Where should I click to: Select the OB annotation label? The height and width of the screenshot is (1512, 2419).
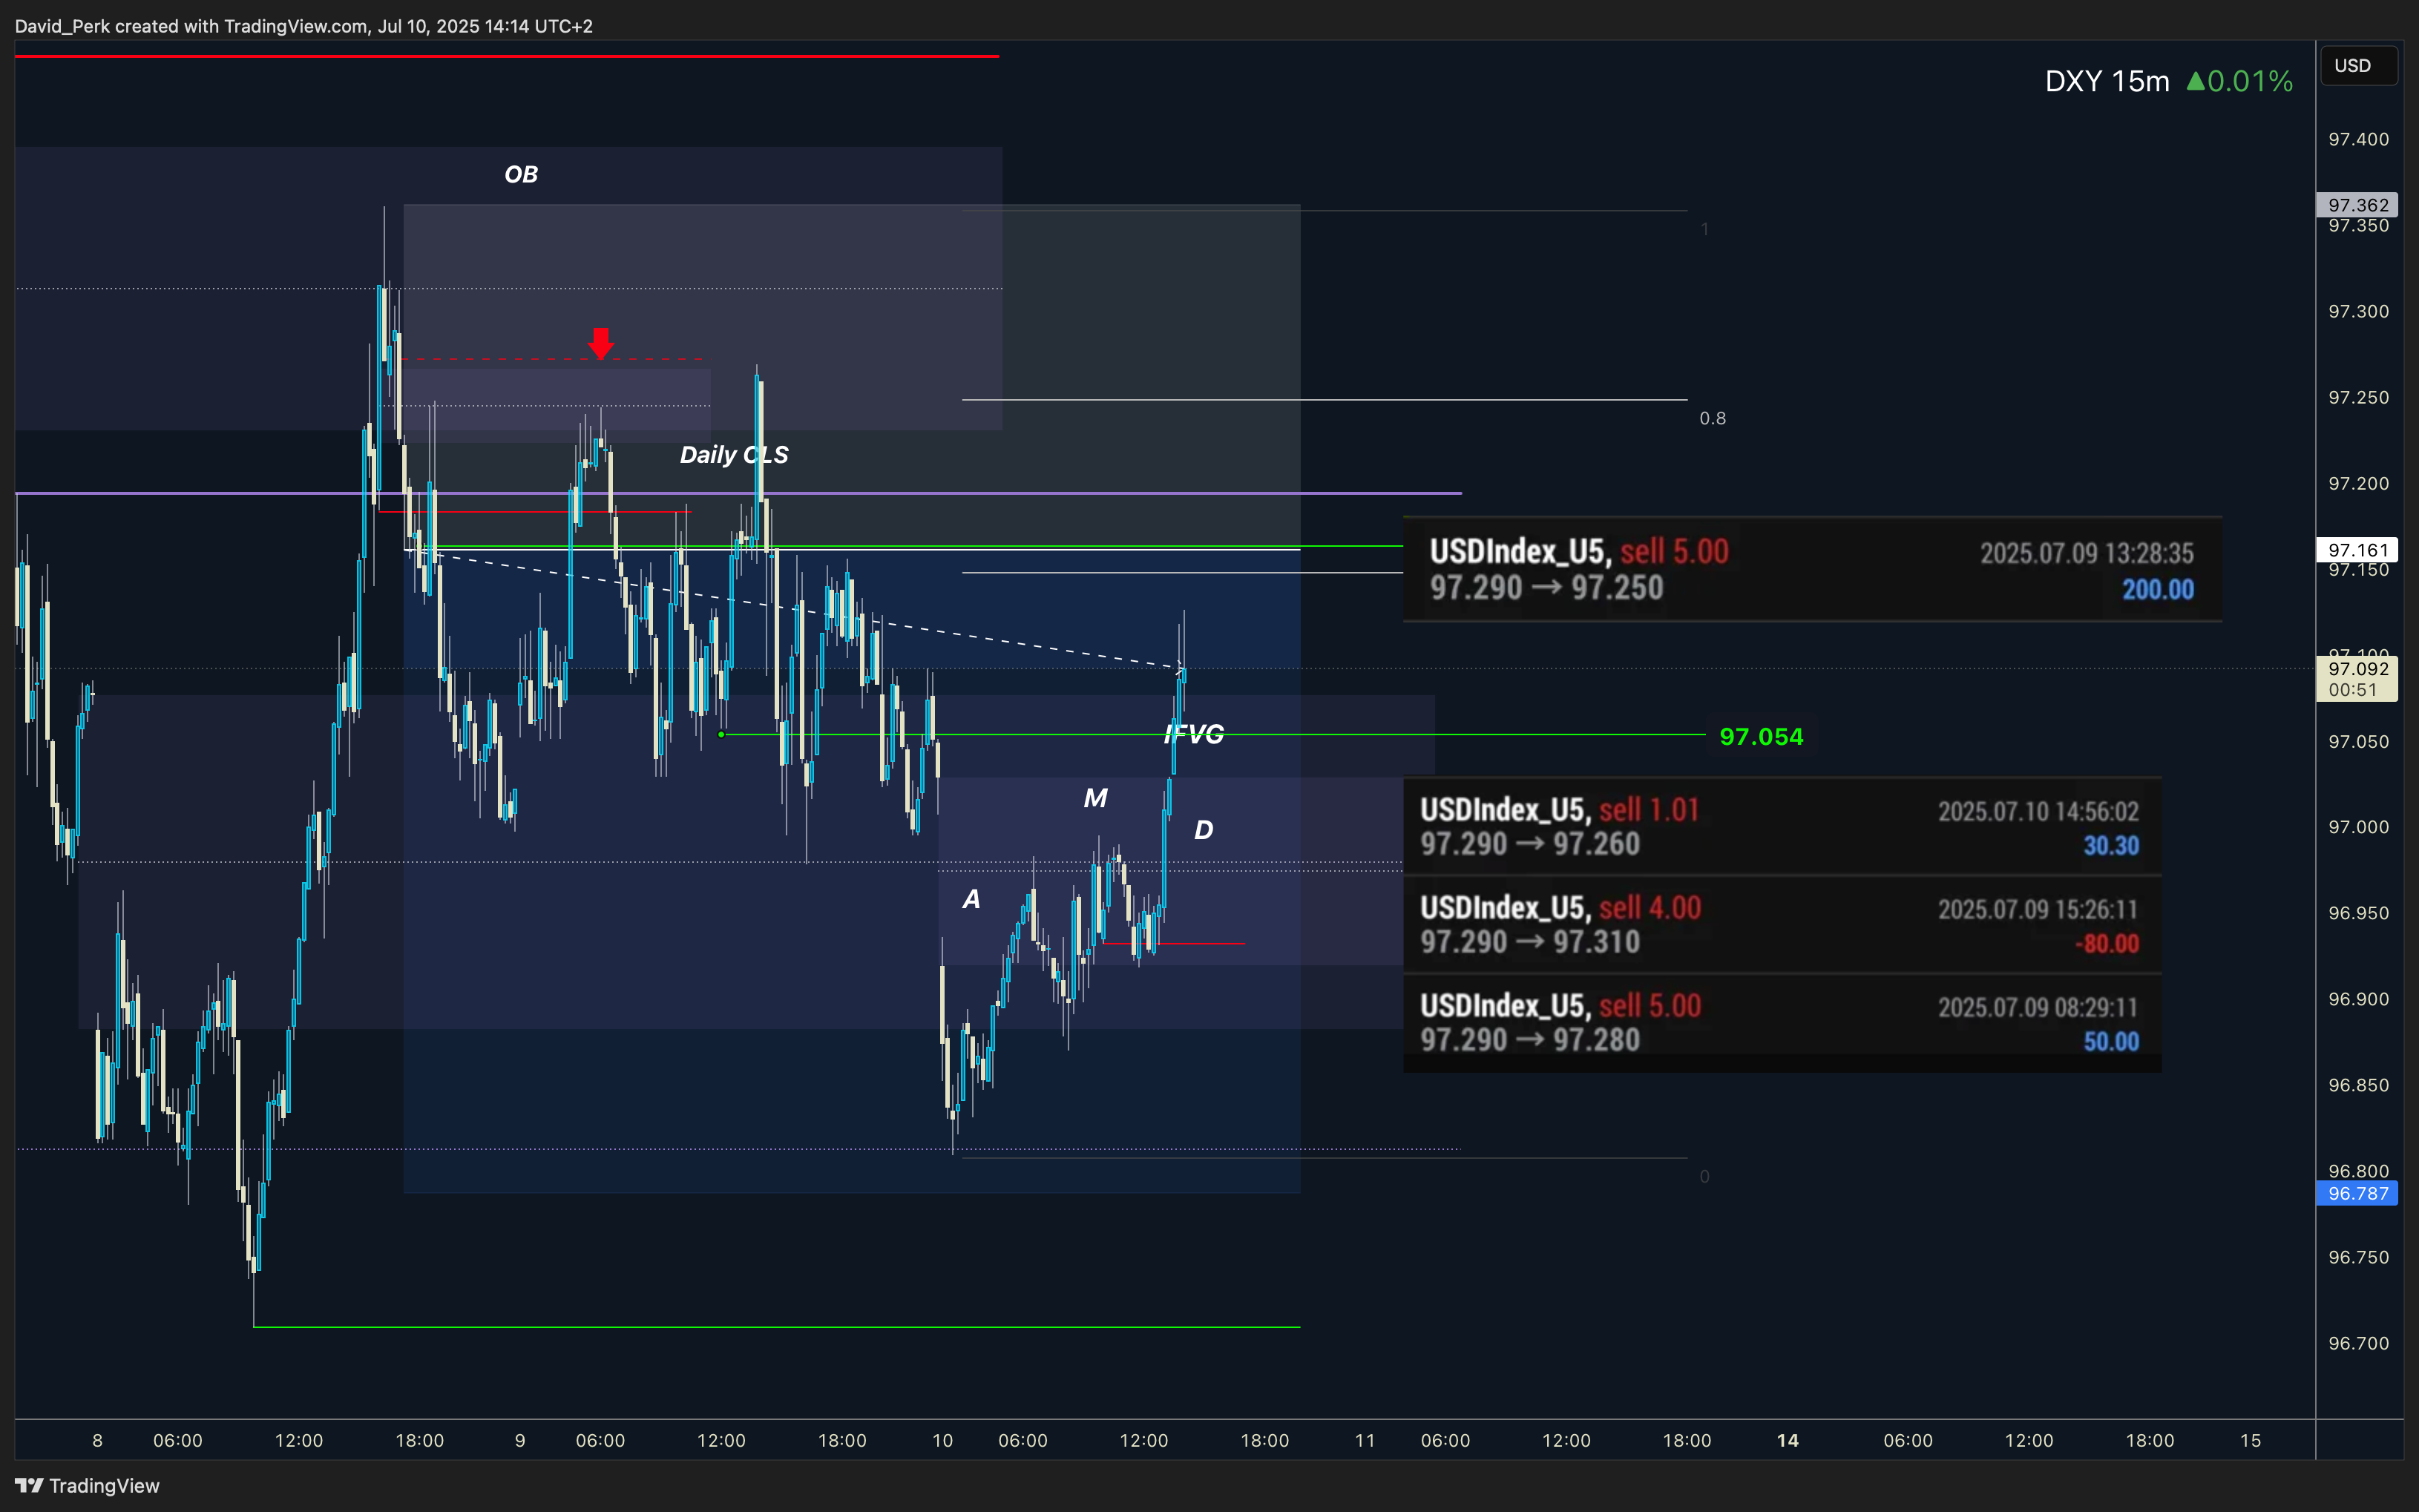coord(521,174)
